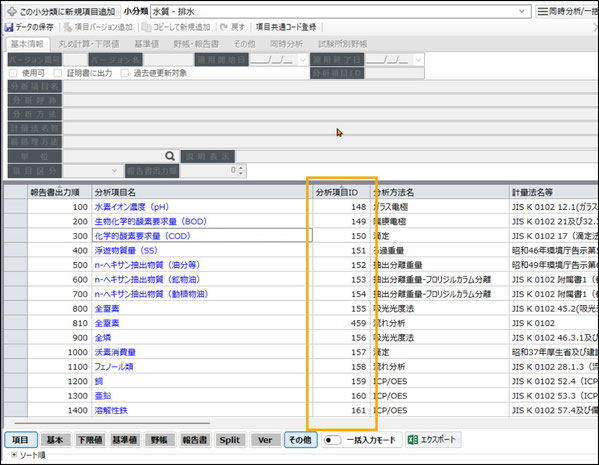
Task: Expand the ソート順 tree node
Action: pyautogui.click(x=14, y=455)
